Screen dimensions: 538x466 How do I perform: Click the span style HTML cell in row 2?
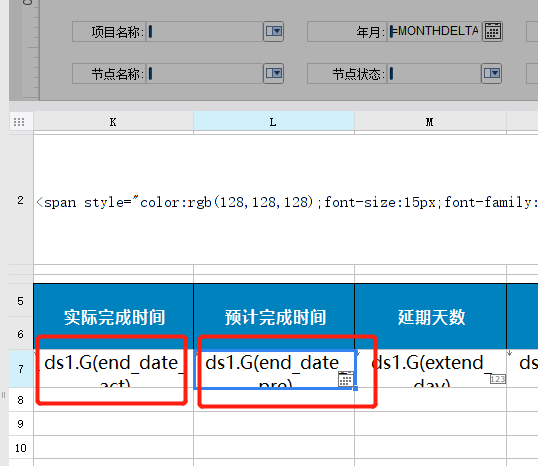pos(286,200)
